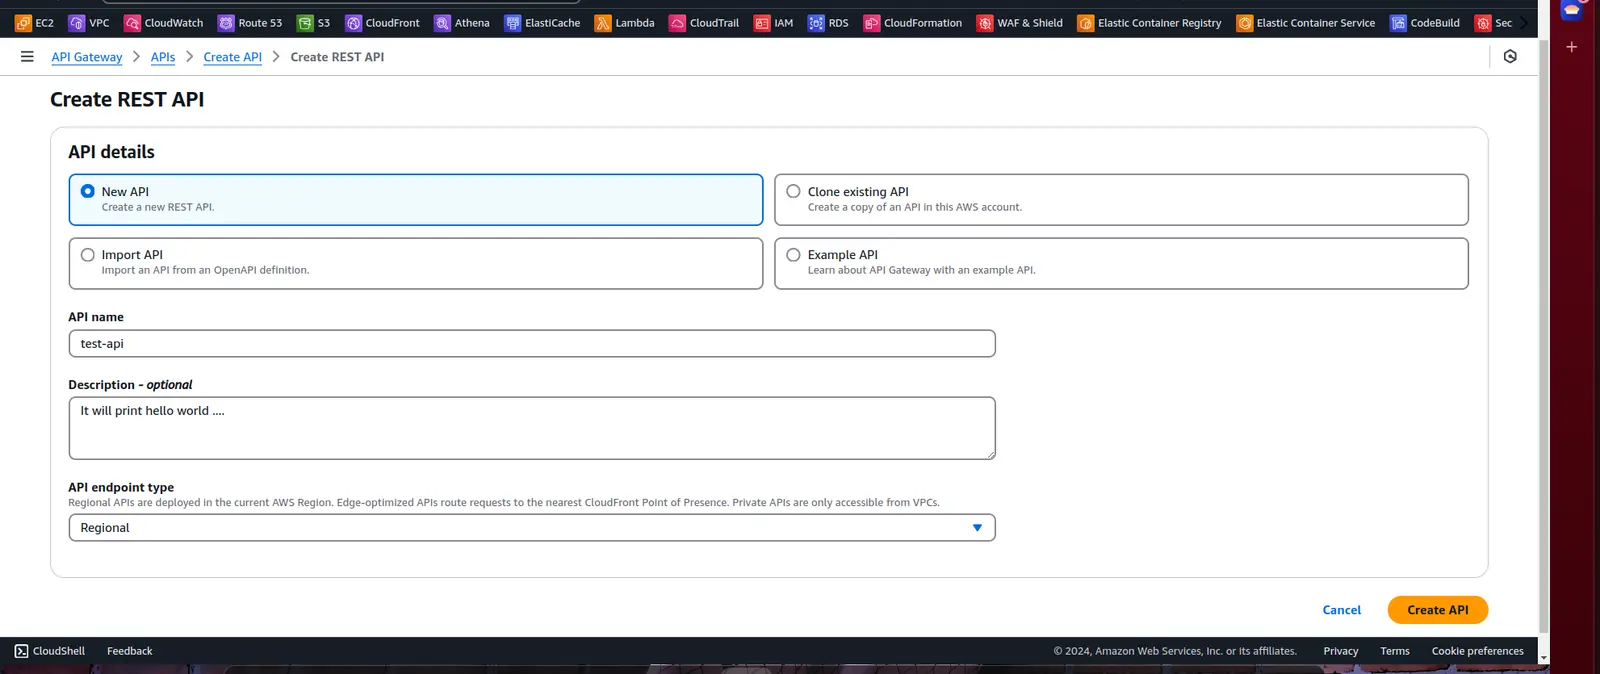This screenshot has height=674, width=1600.
Task: Click the blue app icon in the browser sidebar
Action: pyautogui.click(x=1572, y=11)
